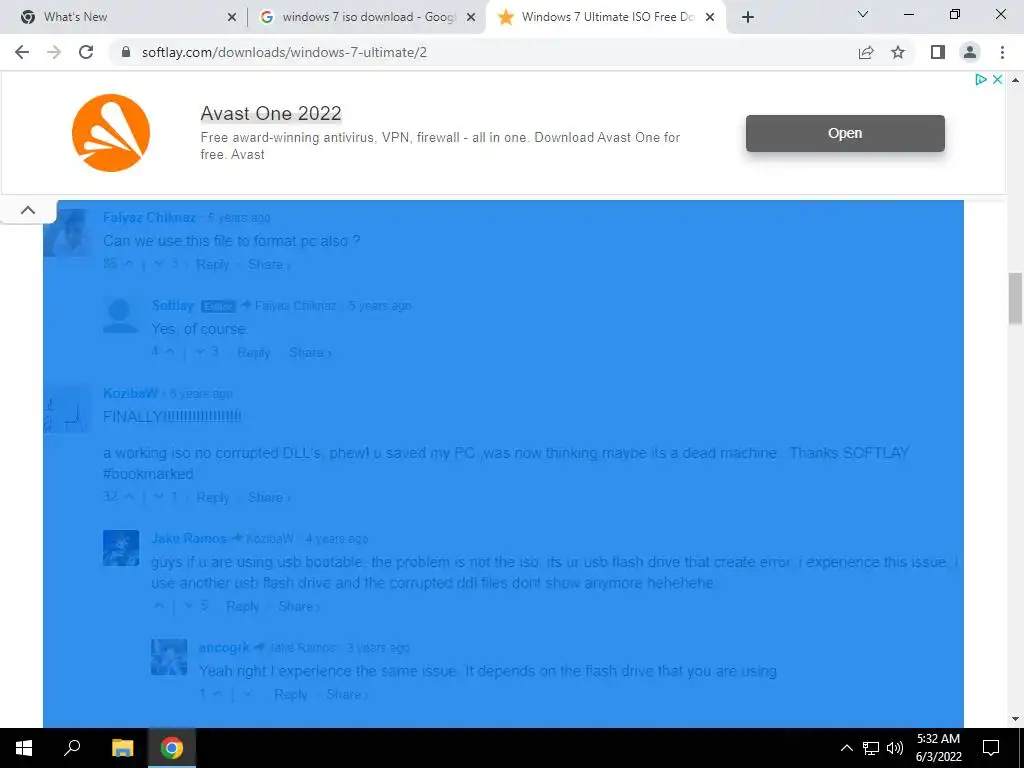The image size is (1024, 768).
Task: Share Softlay's comment
Action: click(310, 353)
